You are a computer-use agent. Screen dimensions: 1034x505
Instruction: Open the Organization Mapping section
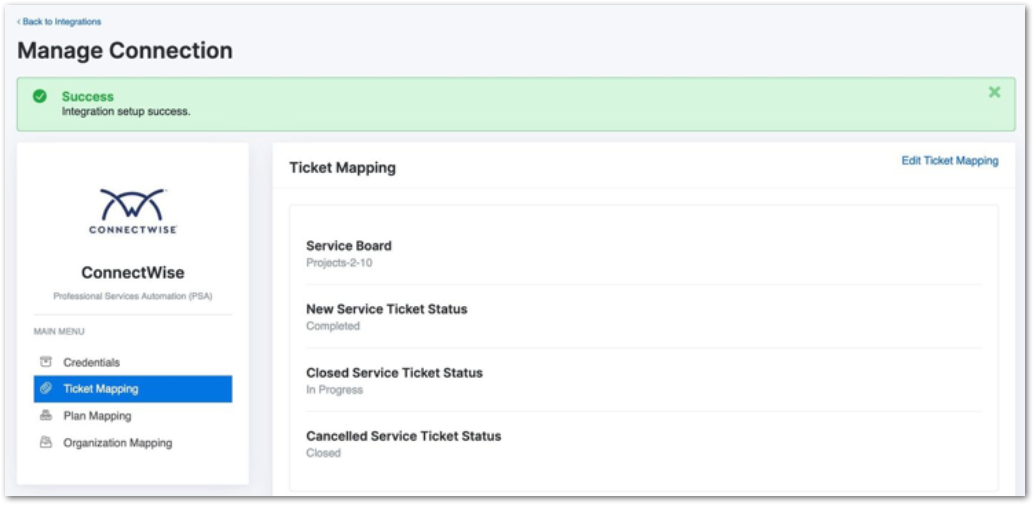pos(117,443)
